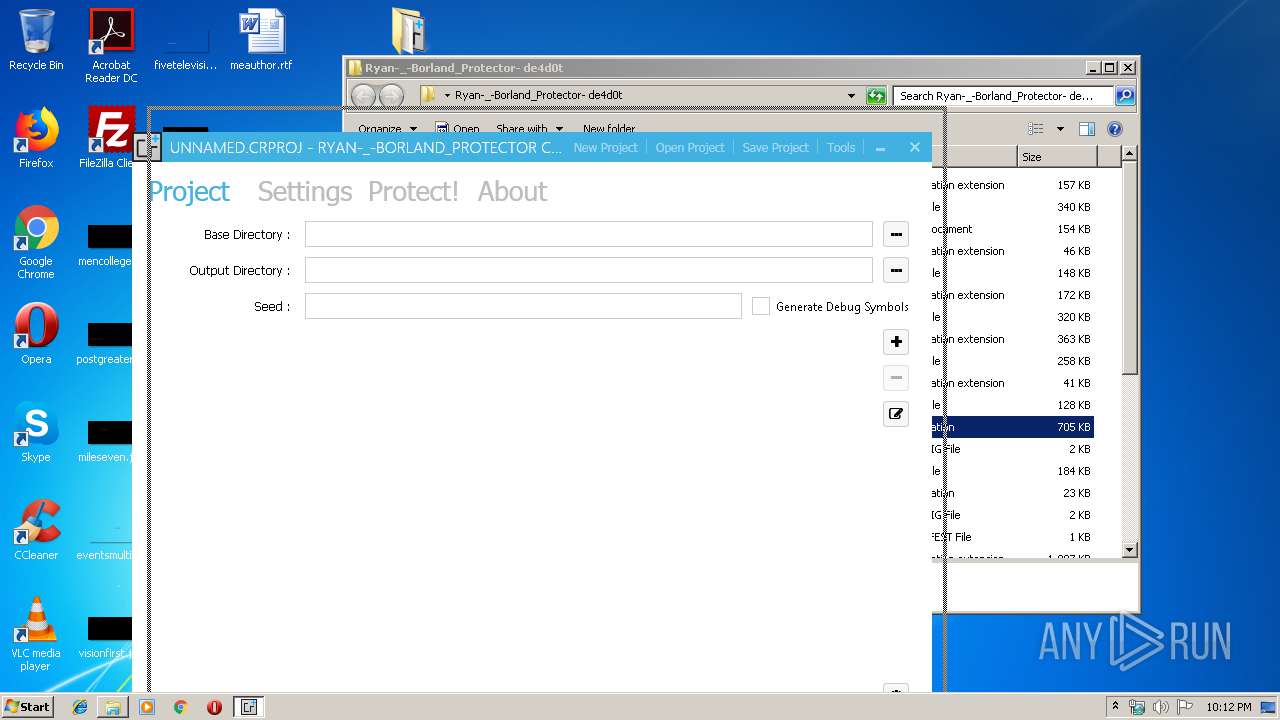Select the 157 KB file row in Explorer
The width and height of the screenshot is (1280, 720).
[1012, 185]
